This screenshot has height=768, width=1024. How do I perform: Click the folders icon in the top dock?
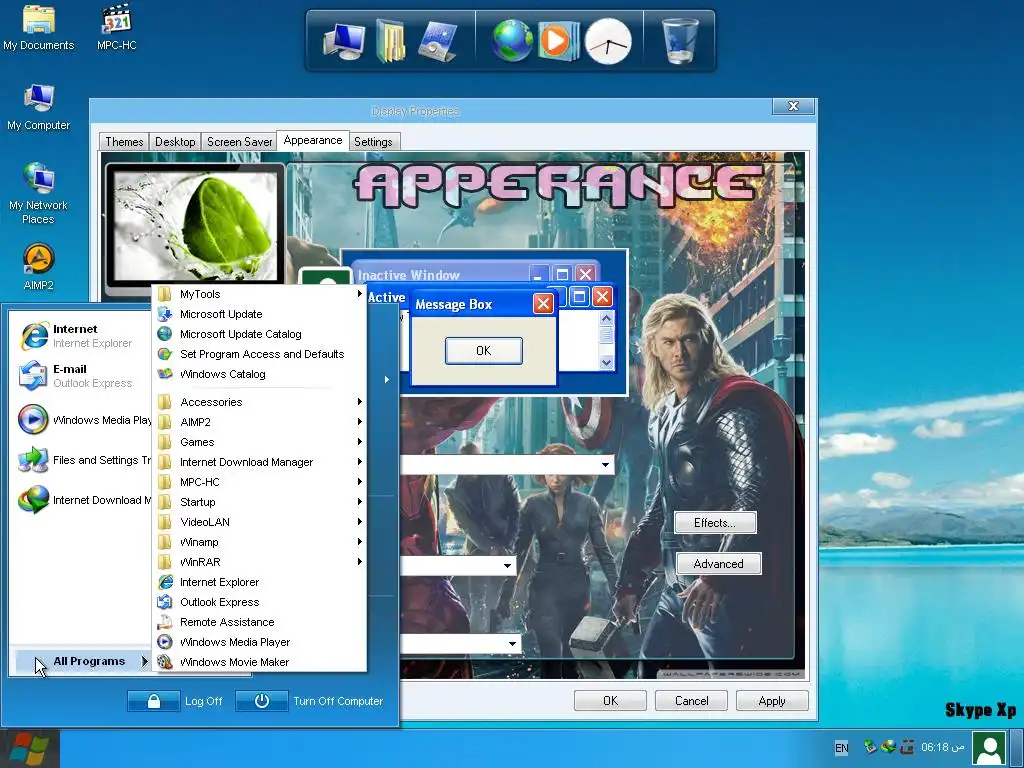coord(391,41)
